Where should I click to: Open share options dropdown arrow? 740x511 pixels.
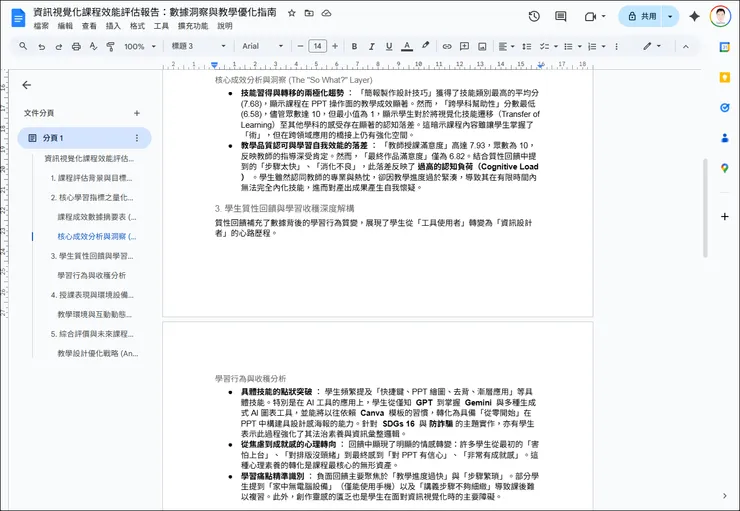pyautogui.click(x=670, y=17)
